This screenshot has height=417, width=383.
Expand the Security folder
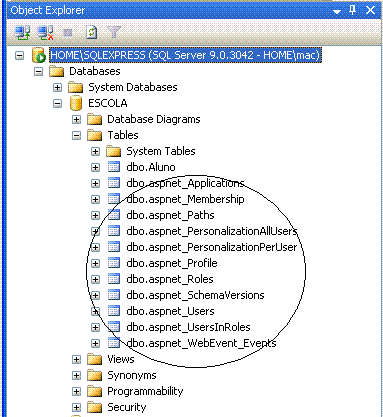(x=77, y=407)
